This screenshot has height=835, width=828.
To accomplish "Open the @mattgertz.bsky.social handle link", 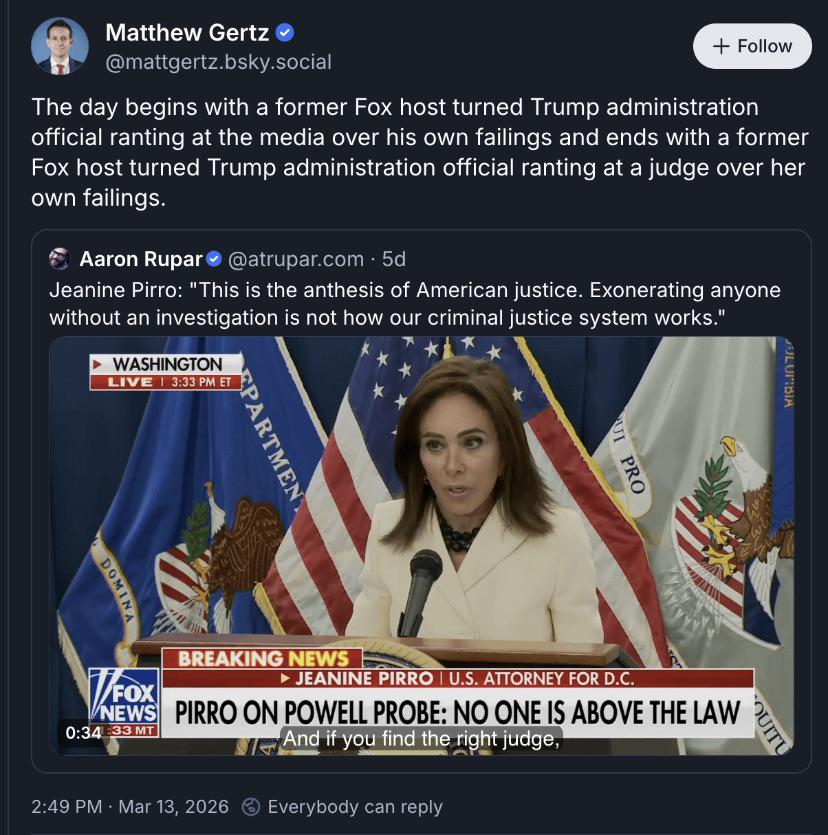I will [218, 62].
